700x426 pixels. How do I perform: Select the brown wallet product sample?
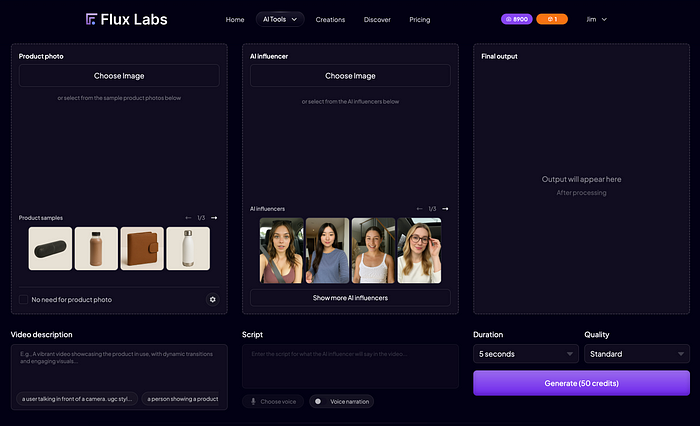pos(142,248)
